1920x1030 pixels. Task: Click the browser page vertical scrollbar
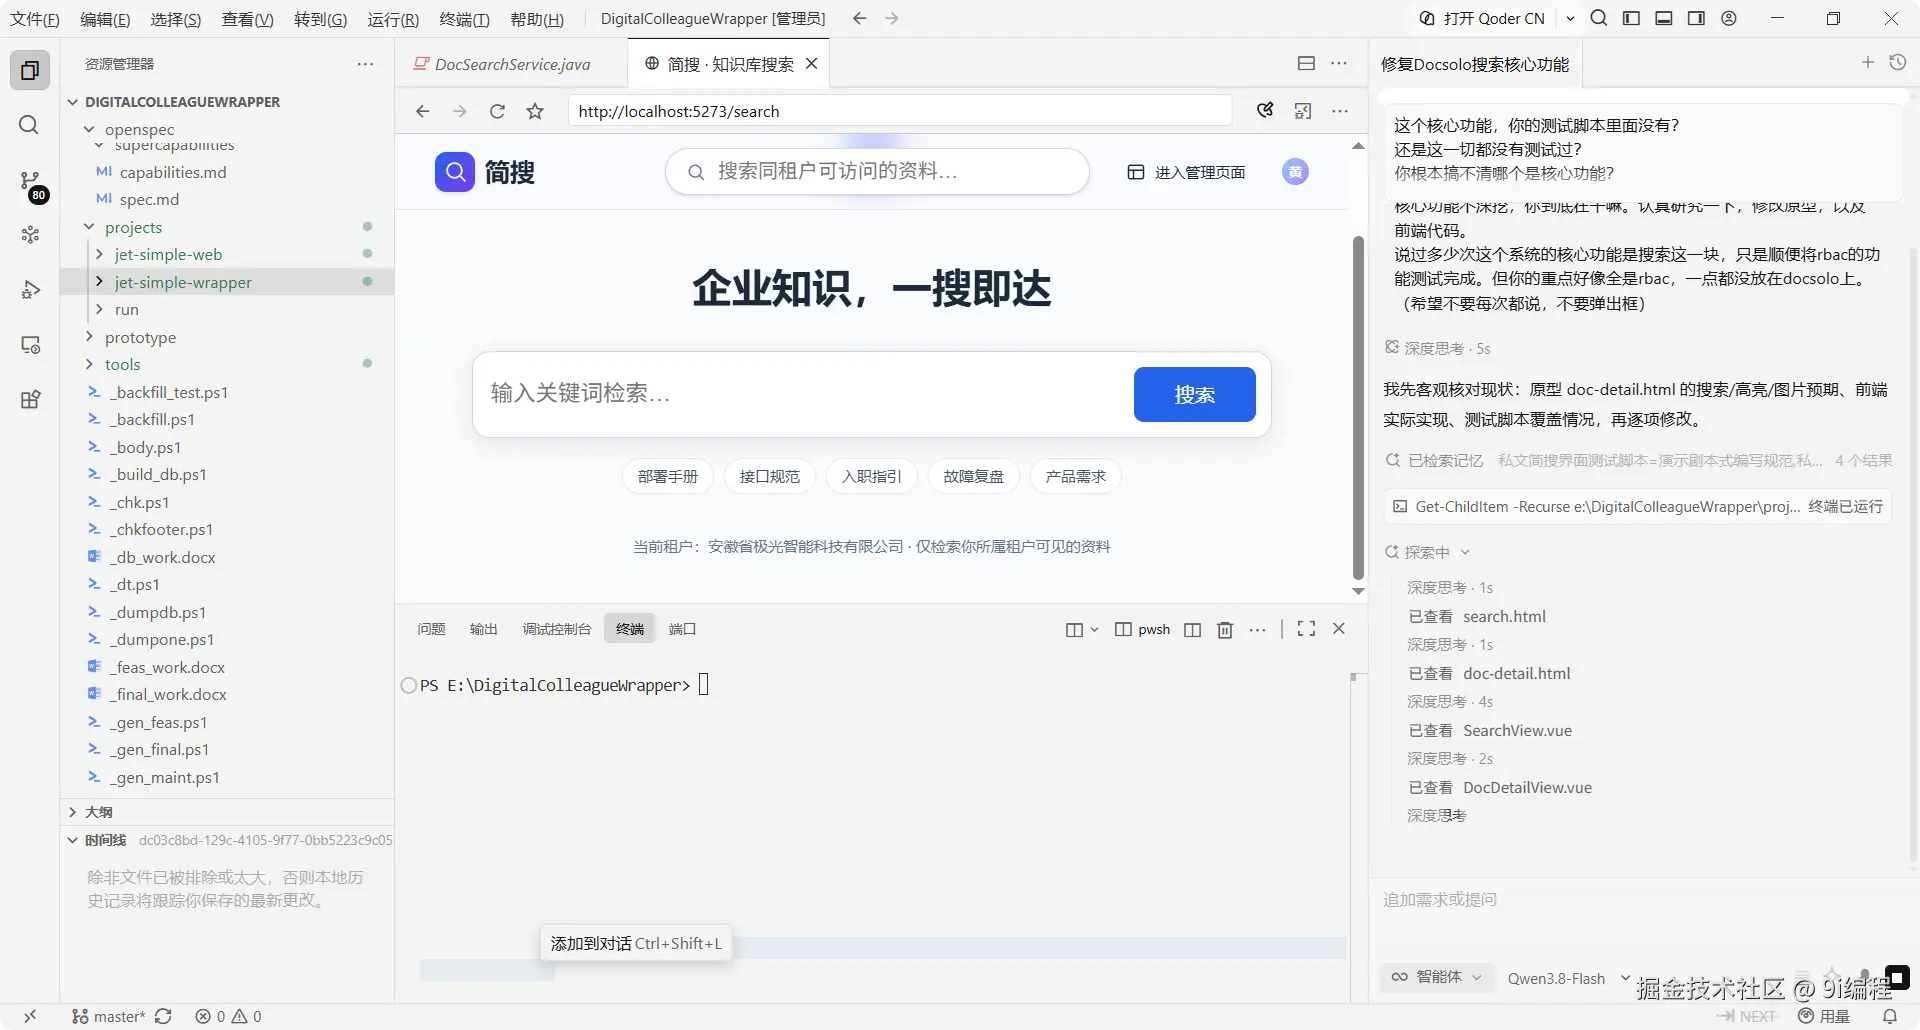point(1358,407)
